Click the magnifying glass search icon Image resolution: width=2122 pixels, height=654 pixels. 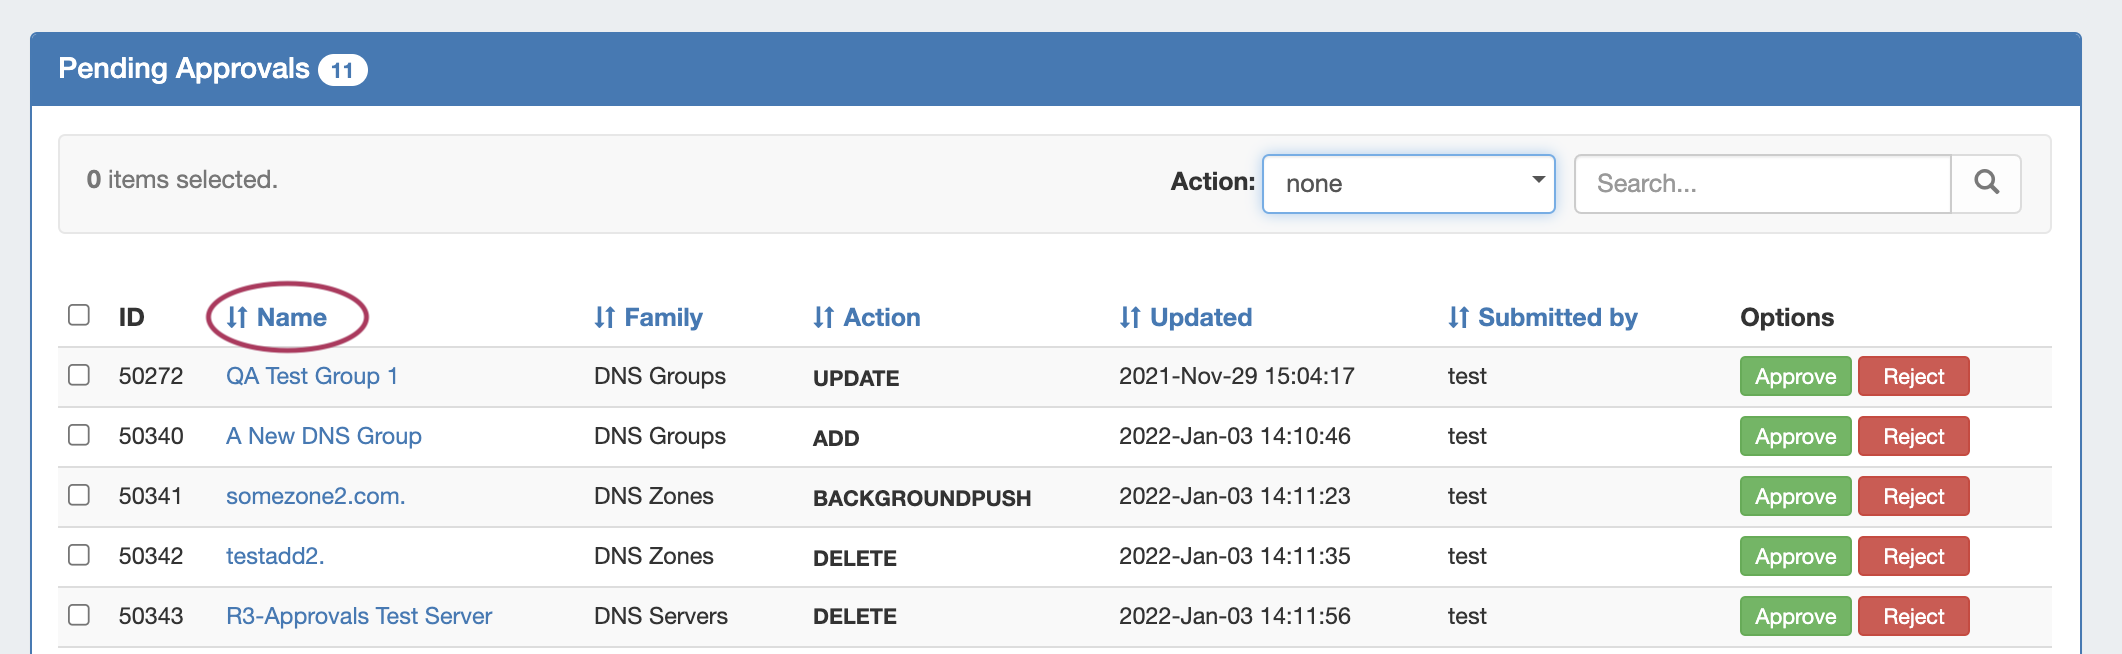1986,183
